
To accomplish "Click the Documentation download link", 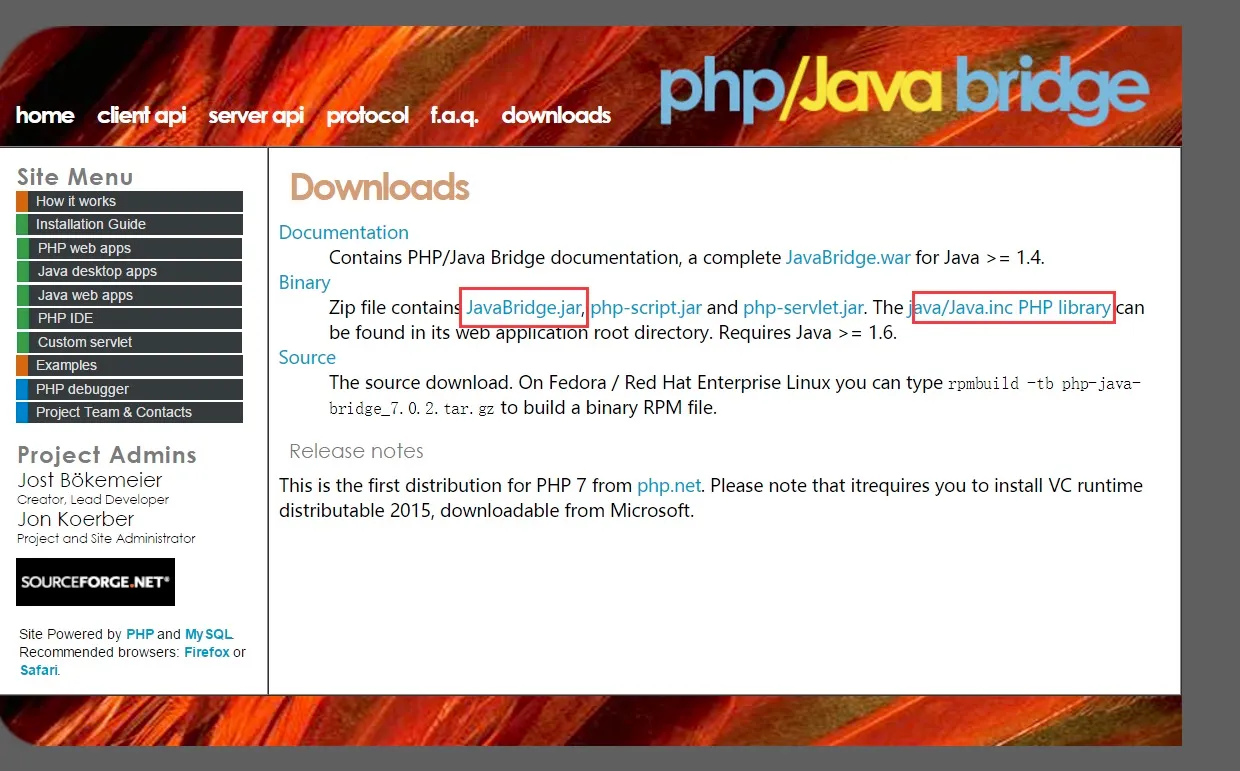I will pos(343,232).
